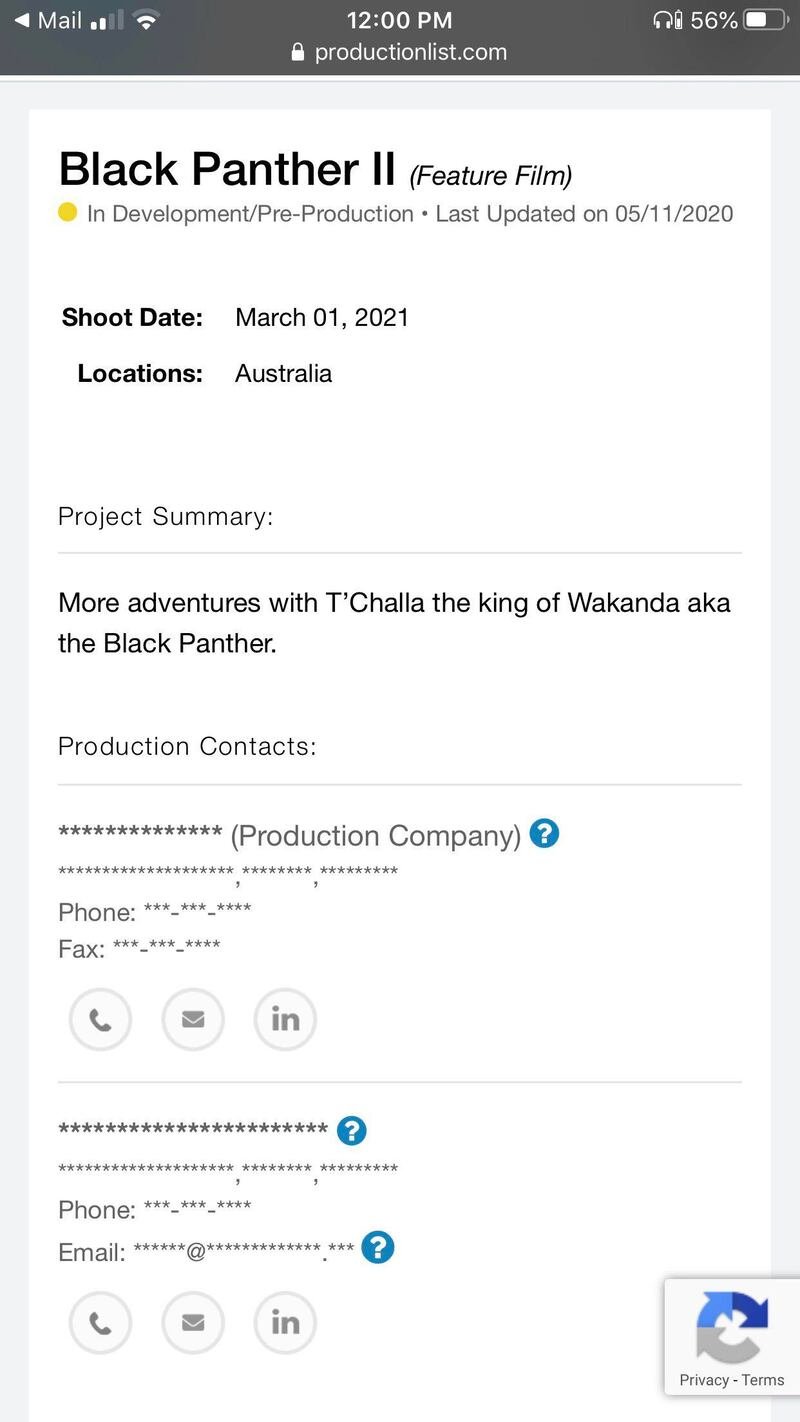Image resolution: width=800 pixels, height=1422 pixels.
Task: Open reCAPTCHA Terms link
Action: pyautogui.click(x=764, y=1380)
